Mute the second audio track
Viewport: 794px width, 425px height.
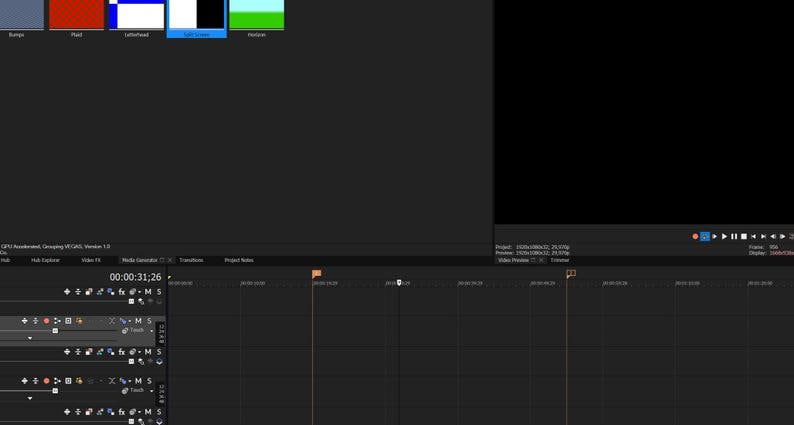pyautogui.click(x=138, y=380)
